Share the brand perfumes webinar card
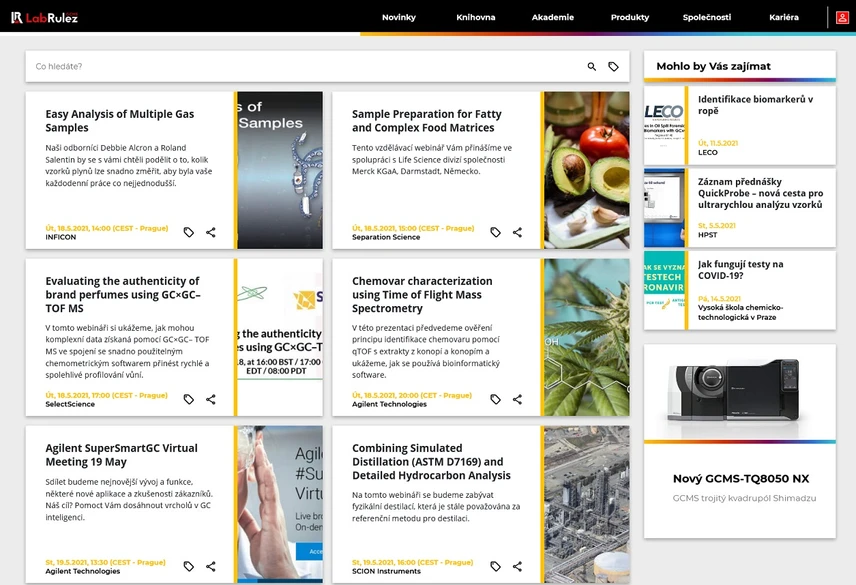Image resolution: width=856 pixels, height=585 pixels. coord(211,400)
